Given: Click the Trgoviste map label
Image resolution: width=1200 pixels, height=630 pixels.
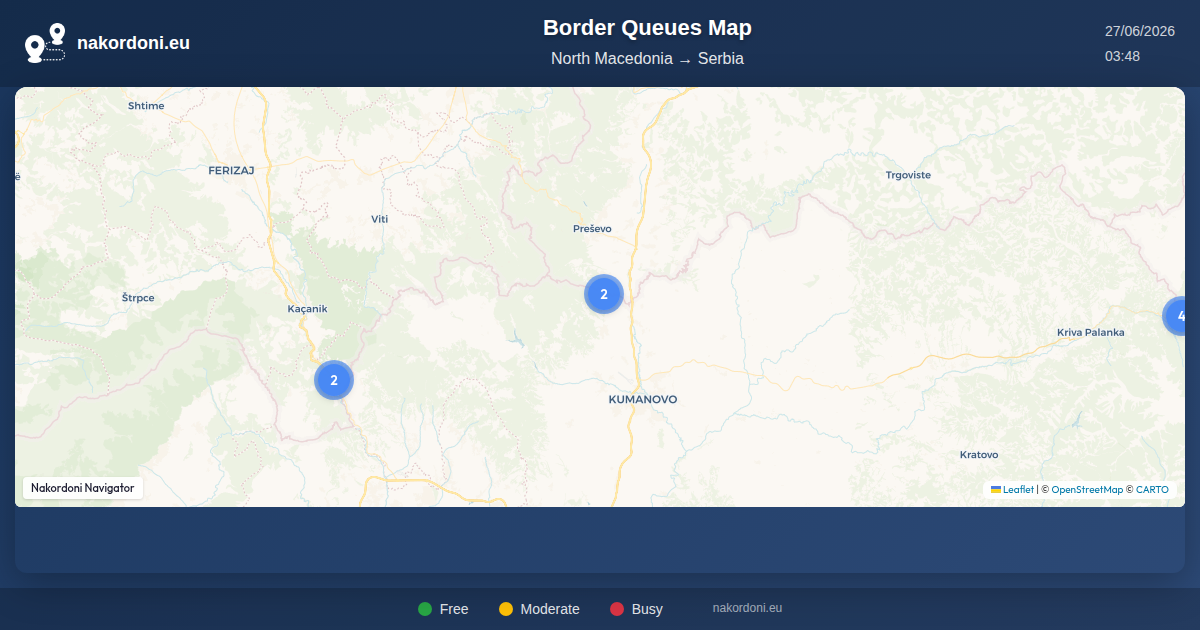Looking at the screenshot, I should coord(908,175).
